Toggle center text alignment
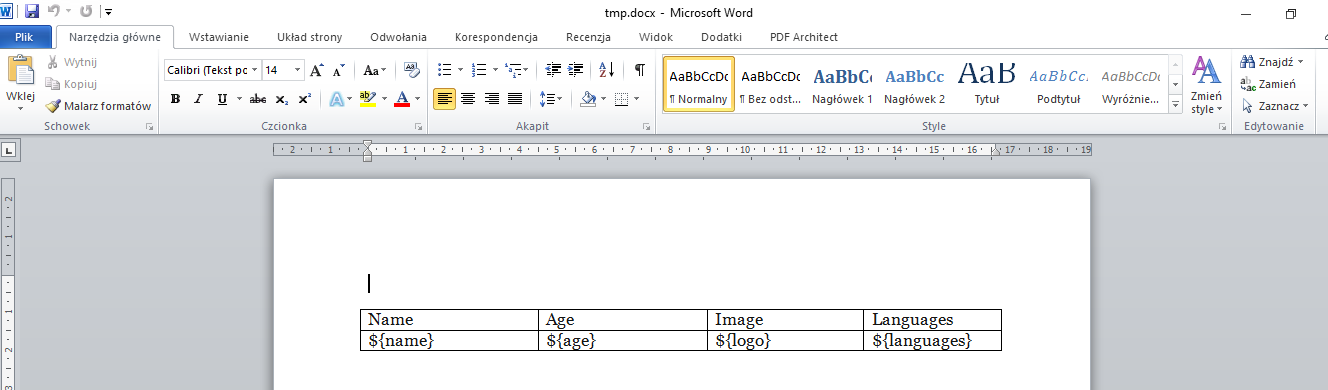Viewport: 1328px width, 390px height. tap(469, 99)
